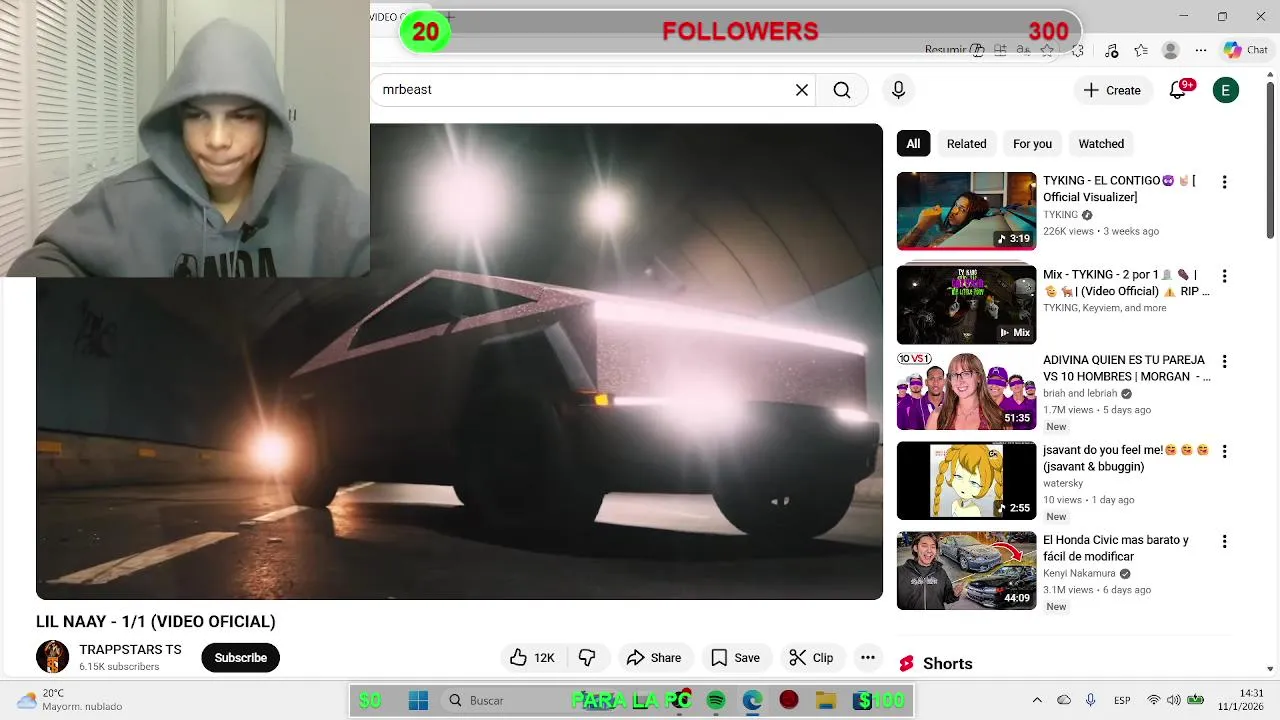
Task: Open briah and lebriah channel name
Action: click(x=1080, y=393)
